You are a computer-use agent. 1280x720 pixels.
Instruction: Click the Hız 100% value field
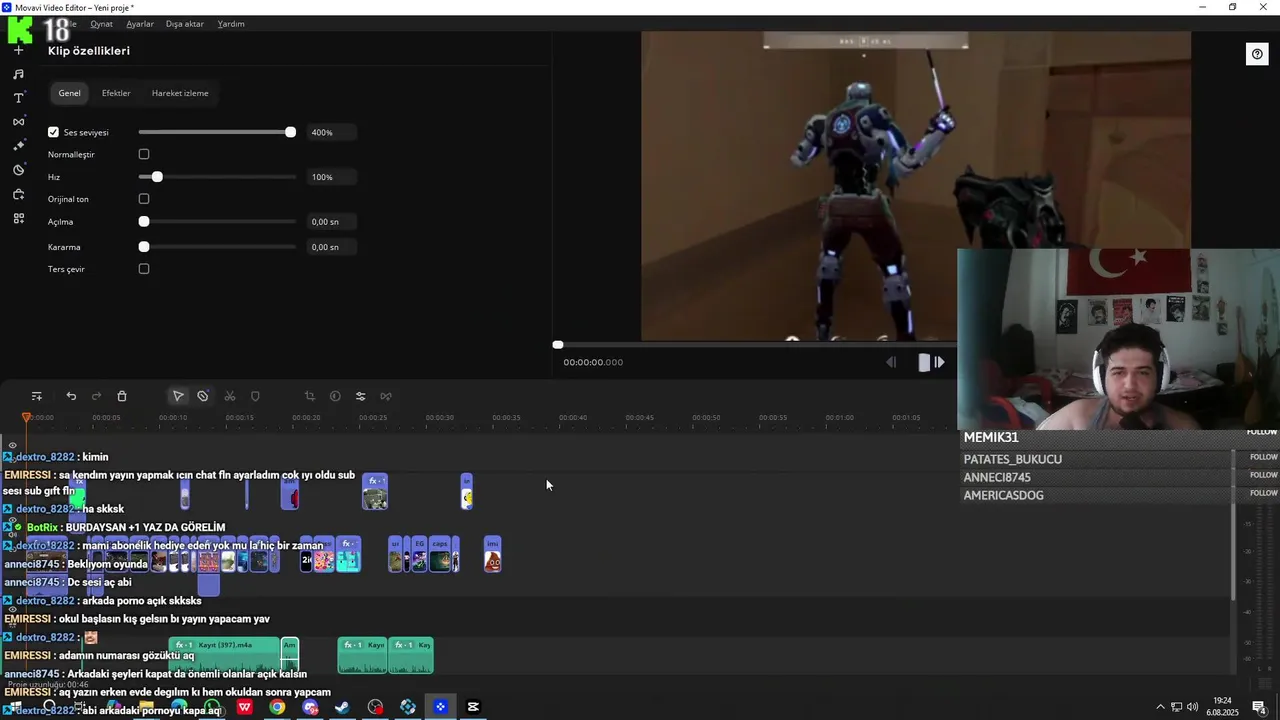332,177
